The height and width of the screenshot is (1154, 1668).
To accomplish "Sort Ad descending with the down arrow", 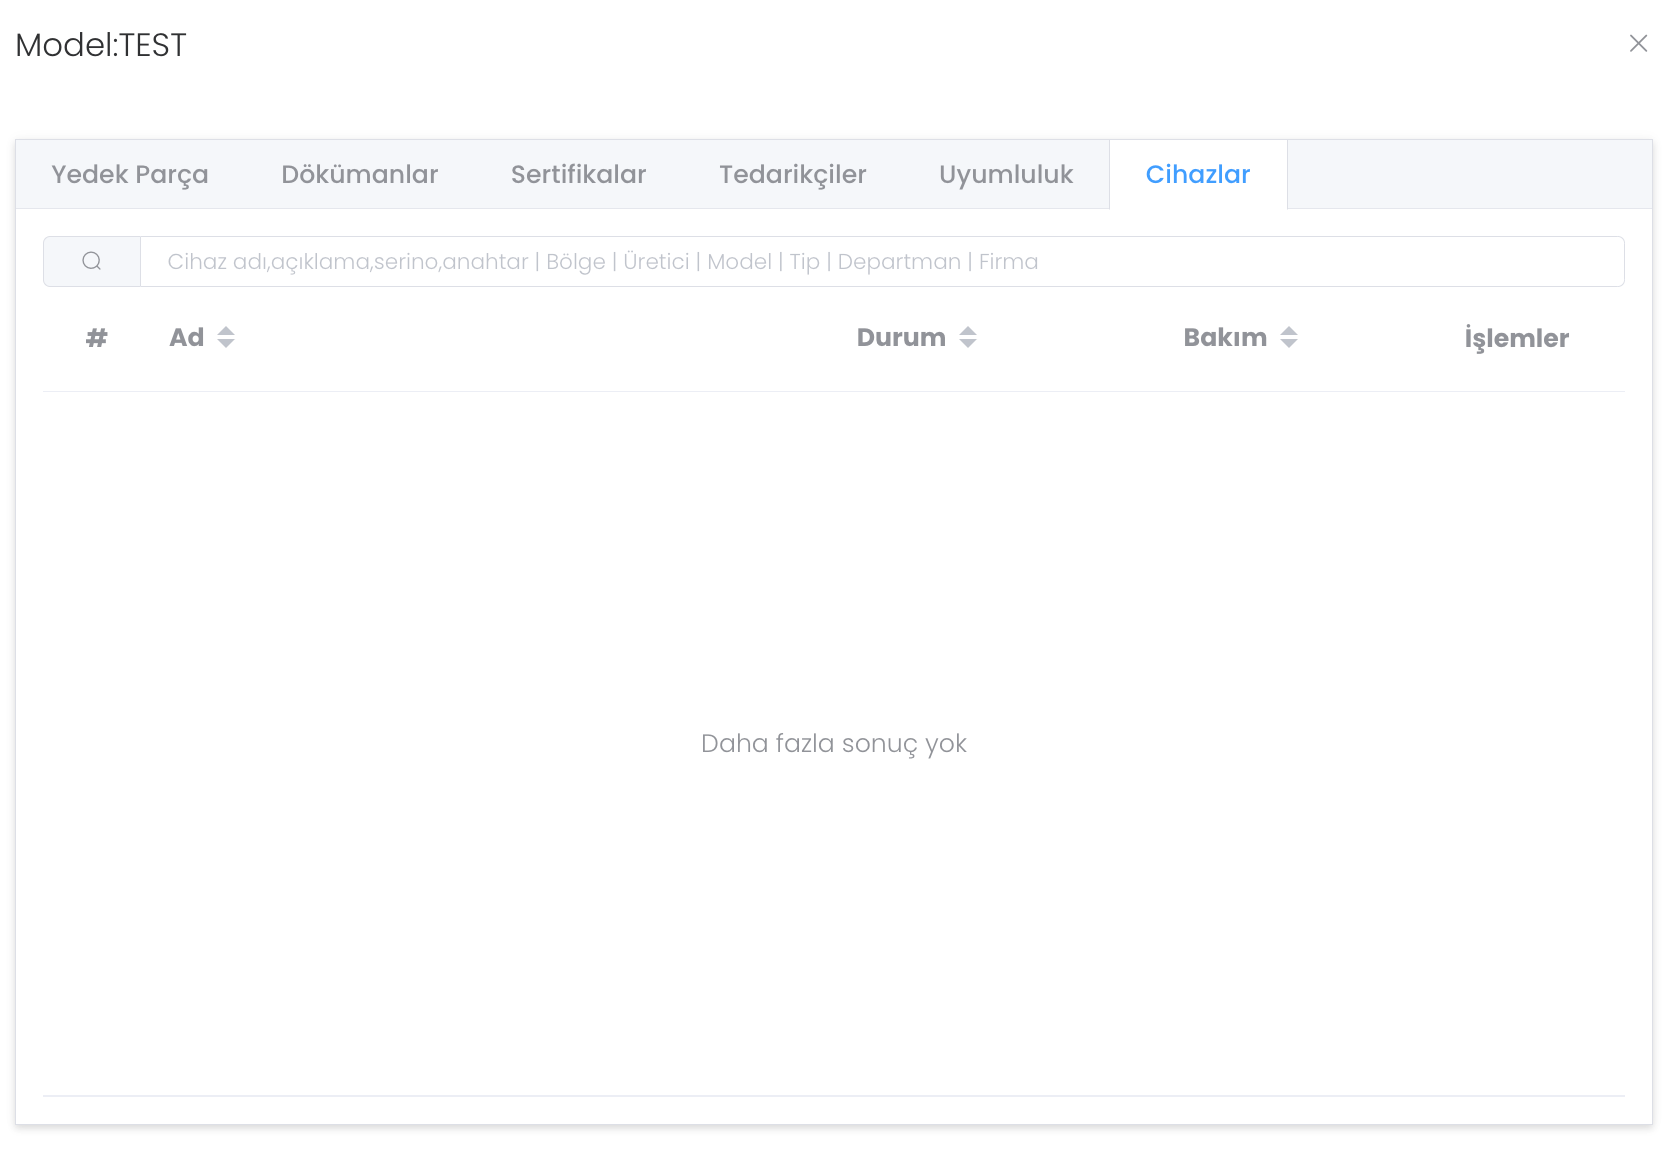I will coord(226,345).
